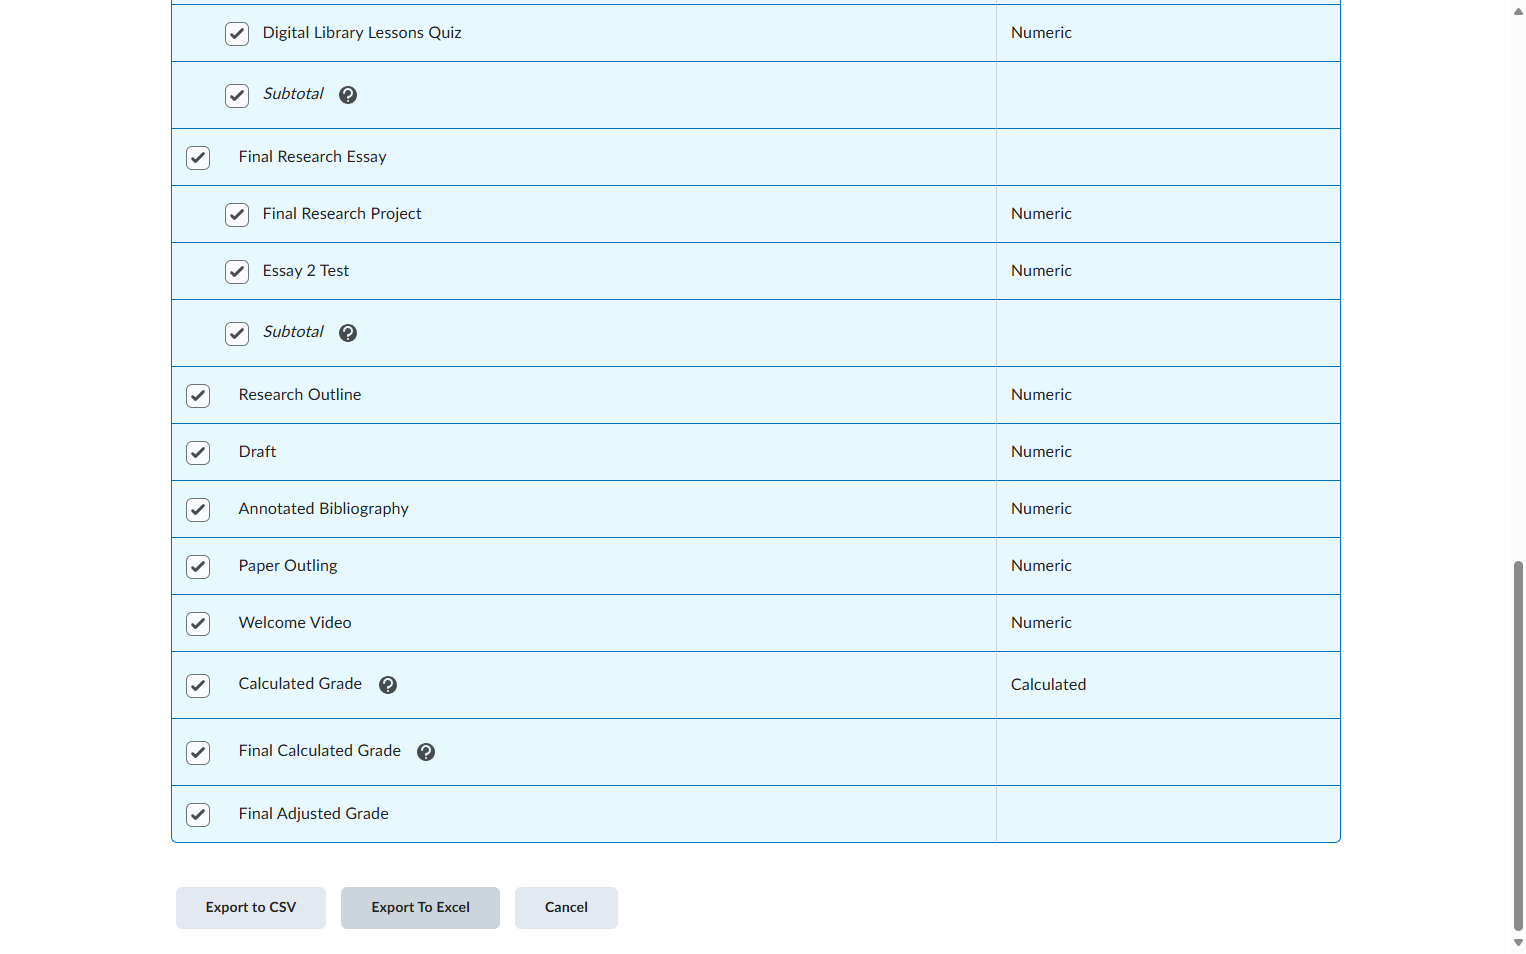Toggle the Draft item checkbox

[x=198, y=453]
